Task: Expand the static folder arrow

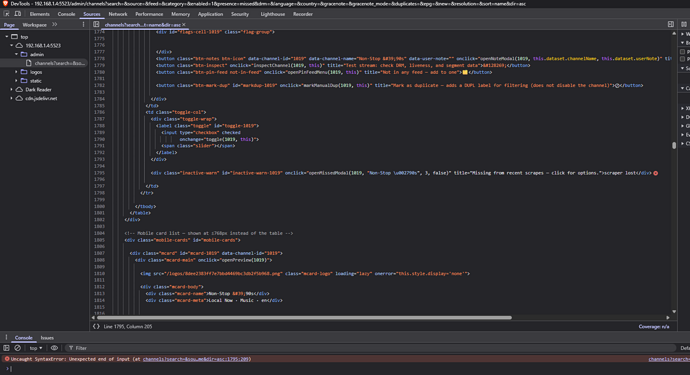Action: tap(17, 81)
